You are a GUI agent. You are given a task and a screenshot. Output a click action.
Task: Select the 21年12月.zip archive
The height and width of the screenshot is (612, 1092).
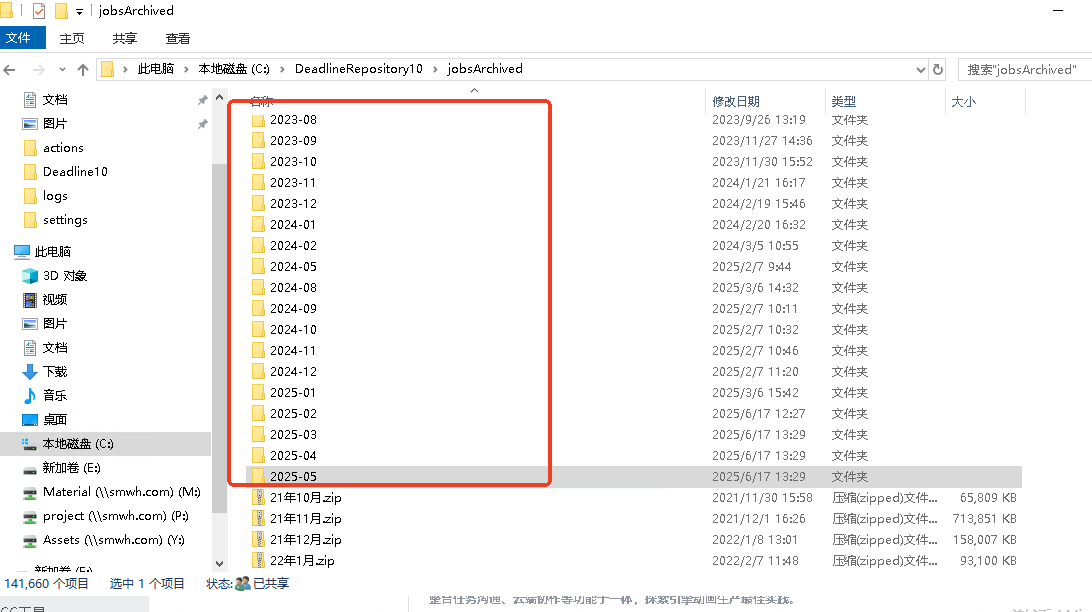[306, 540]
